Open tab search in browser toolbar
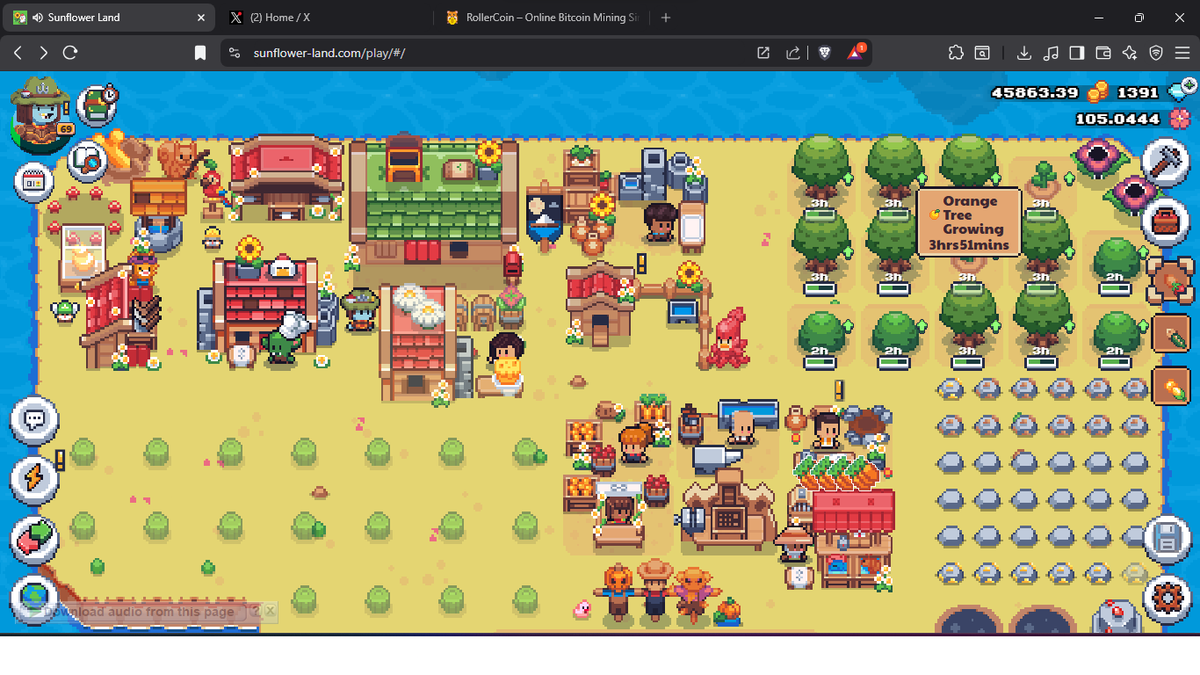The width and height of the screenshot is (1200, 675). point(982,52)
